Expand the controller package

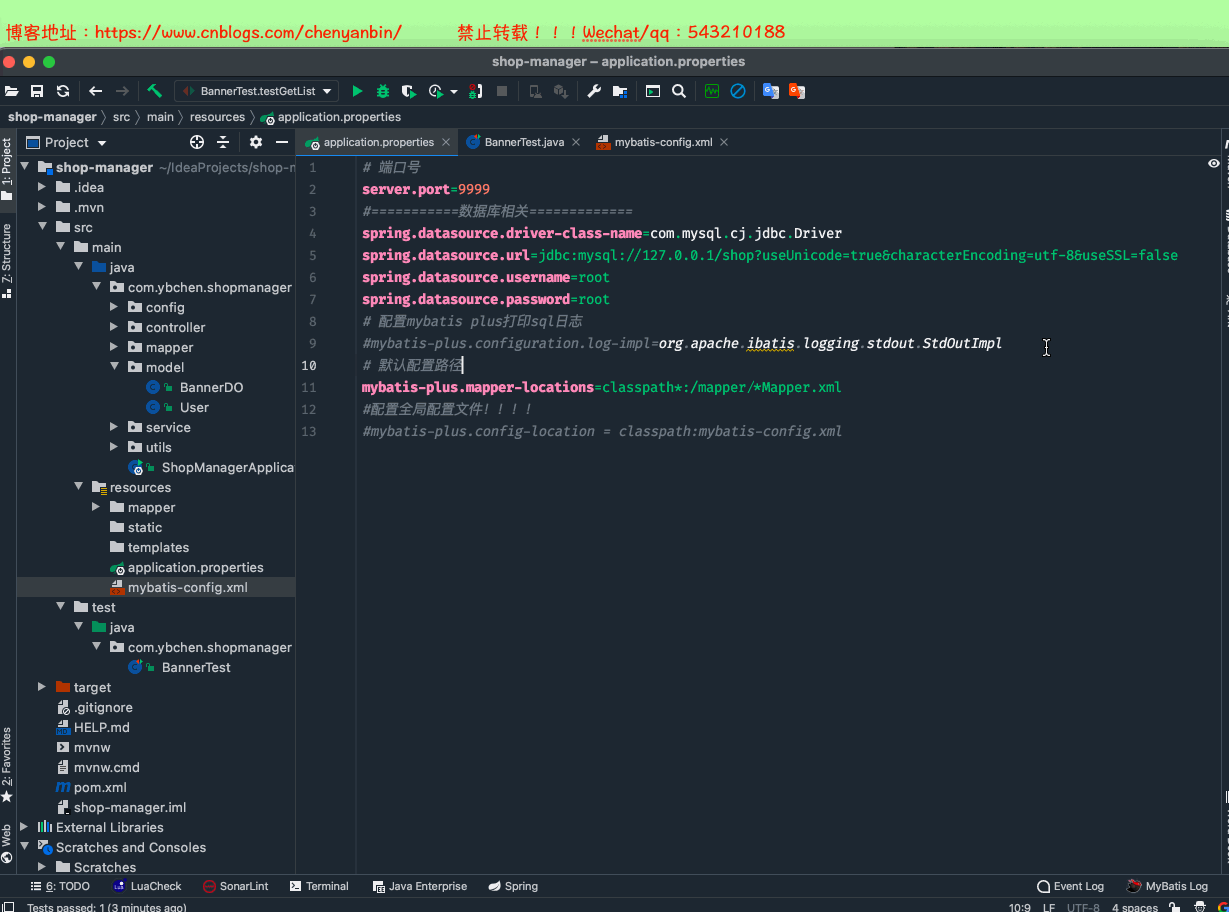click(113, 327)
